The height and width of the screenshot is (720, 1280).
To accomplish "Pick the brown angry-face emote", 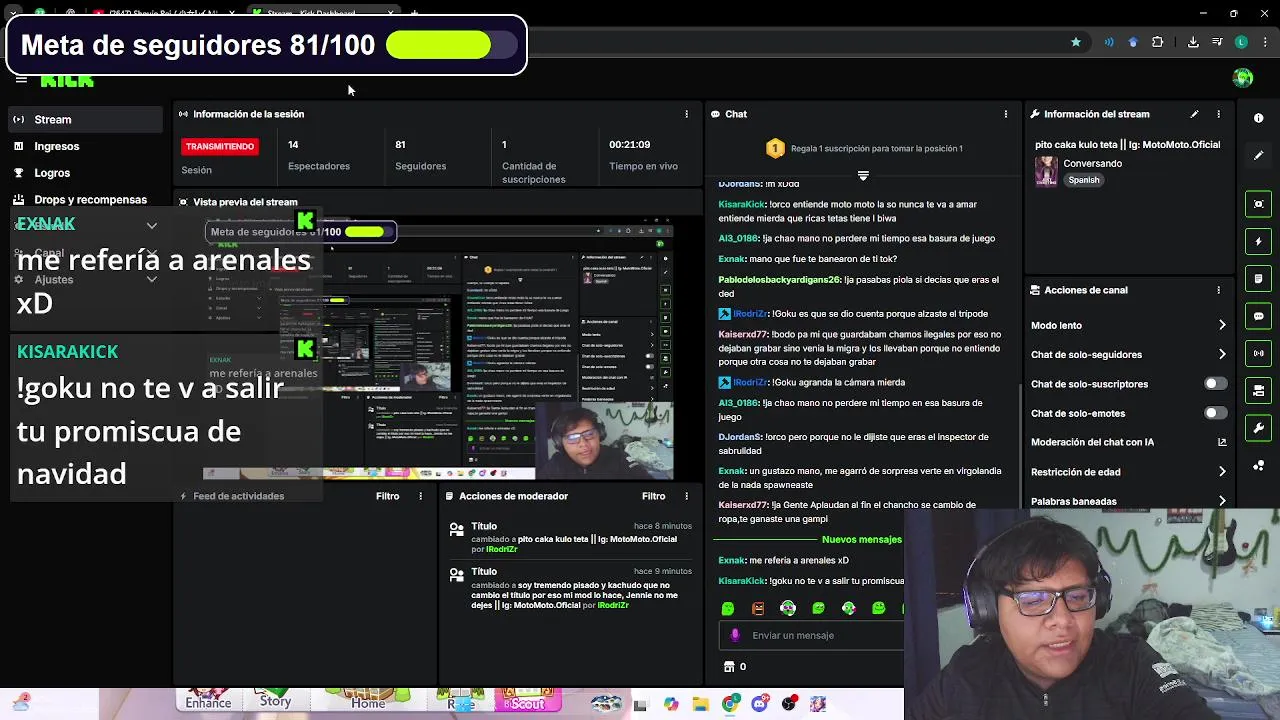I will (x=758, y=608).
